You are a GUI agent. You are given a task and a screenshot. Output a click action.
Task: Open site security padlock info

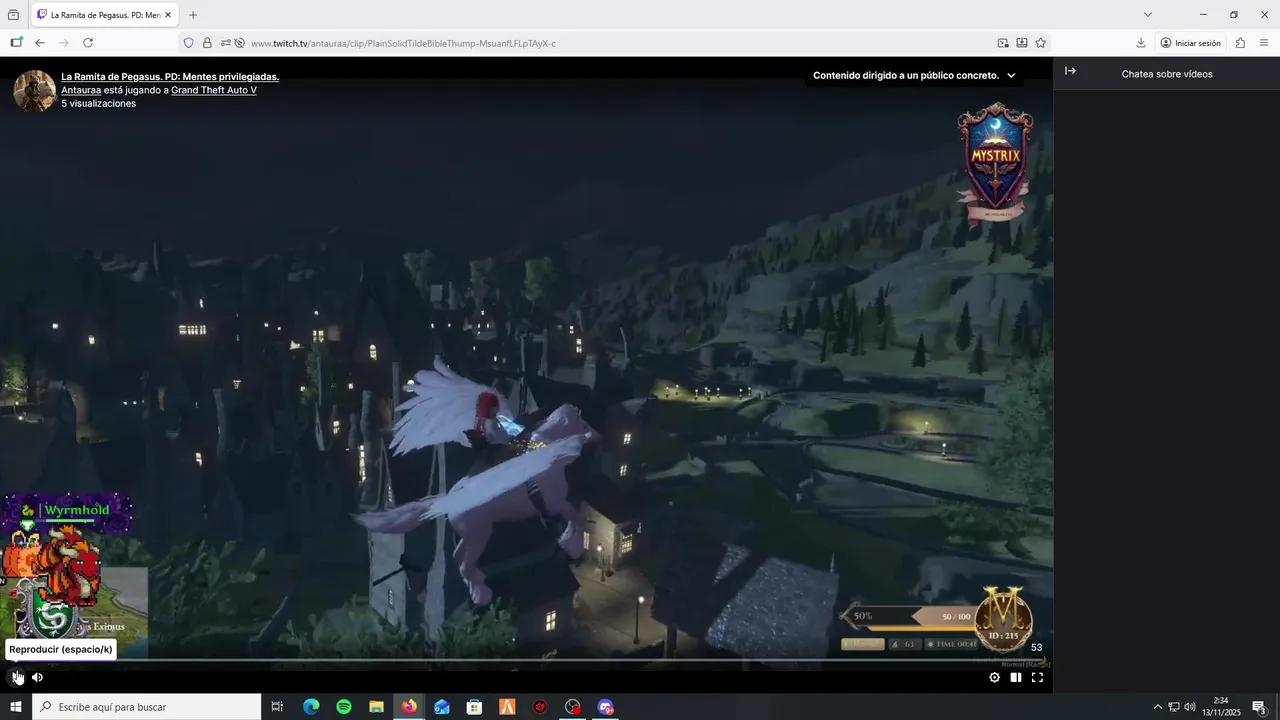tap(207, 43)
